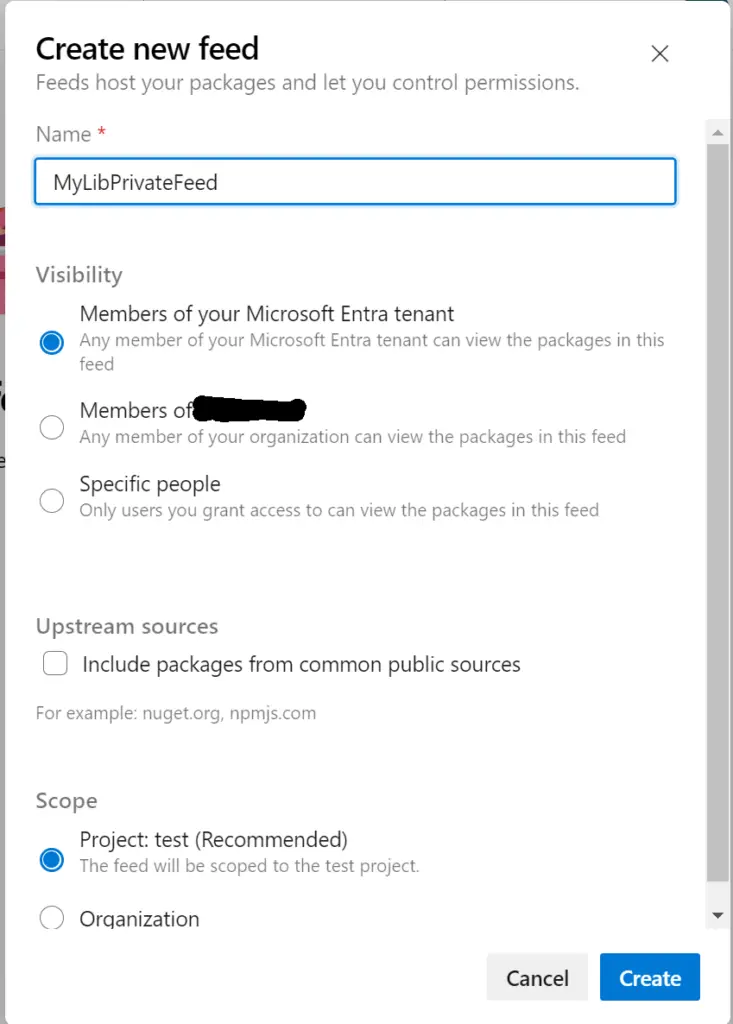This screenshot has width=733, height=1024.
Task: Select Project: test scope radio button
Action: point(52,860)
